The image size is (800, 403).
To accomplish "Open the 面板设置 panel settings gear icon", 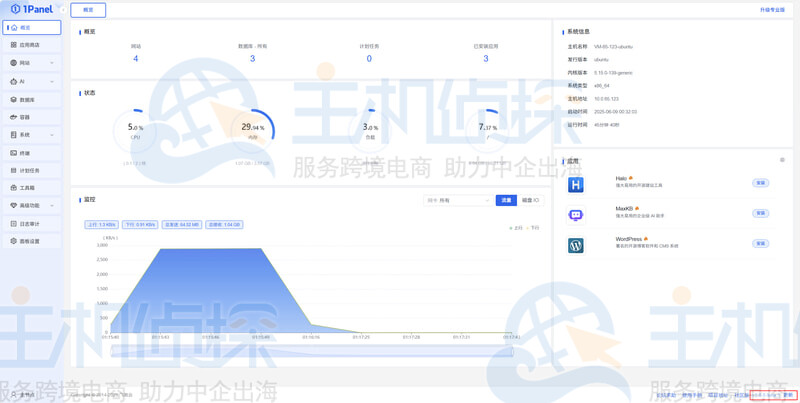I will pos(14,241).
